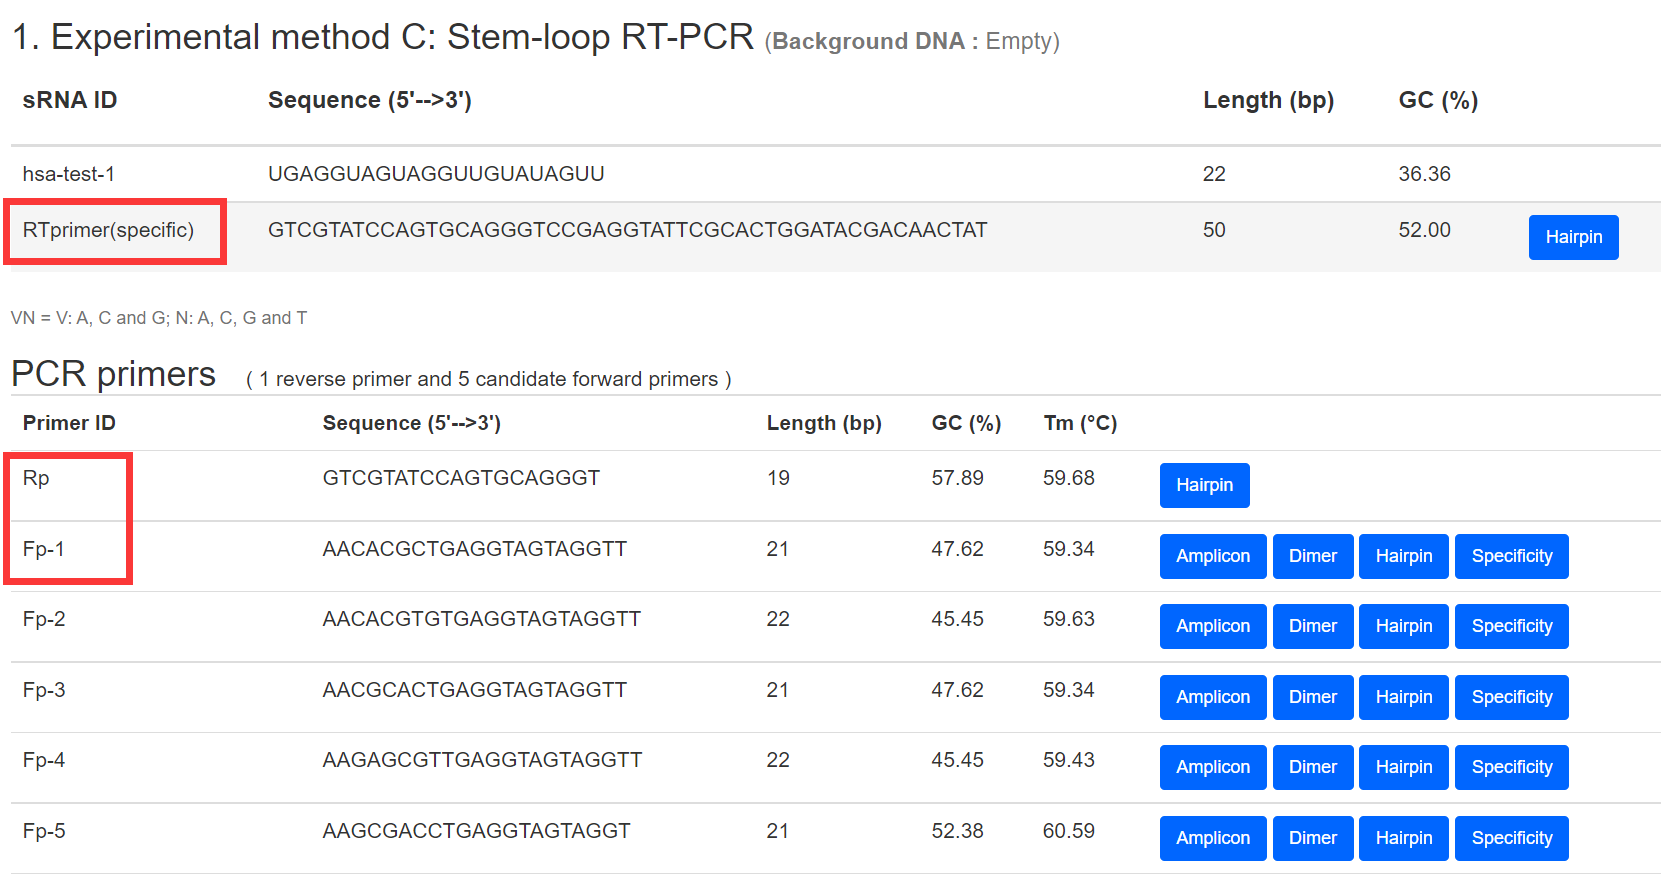Check Specificity for primer Fp-5

[1512, 838]
